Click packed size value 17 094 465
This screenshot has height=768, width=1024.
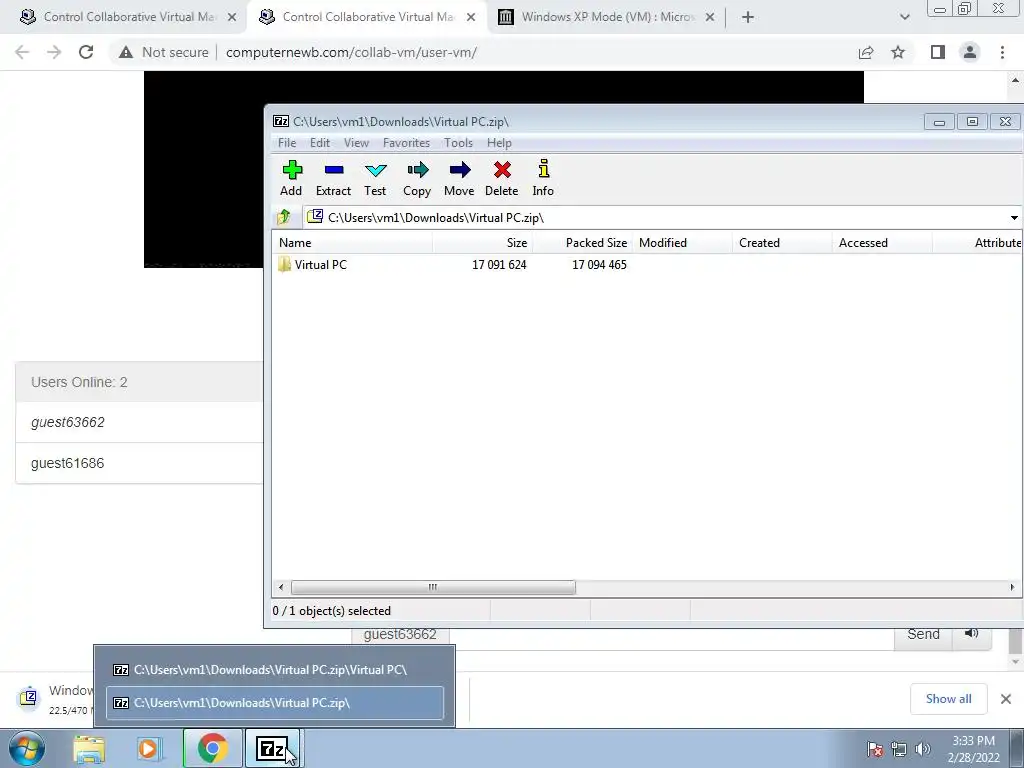tap(599, 264)
